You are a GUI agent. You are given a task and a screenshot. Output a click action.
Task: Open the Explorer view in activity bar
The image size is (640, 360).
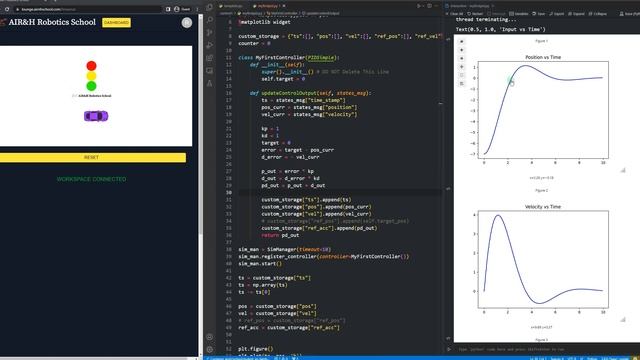210,7
